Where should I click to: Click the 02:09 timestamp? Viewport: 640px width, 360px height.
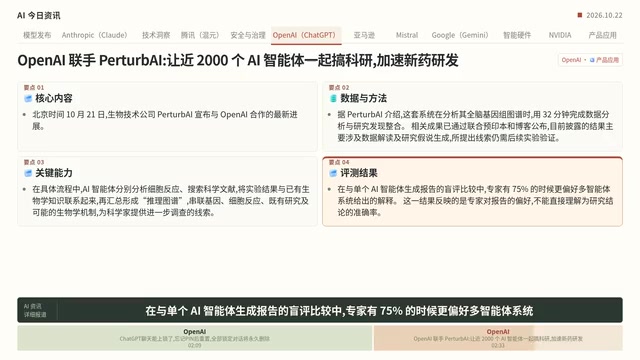tap(195, 345)
